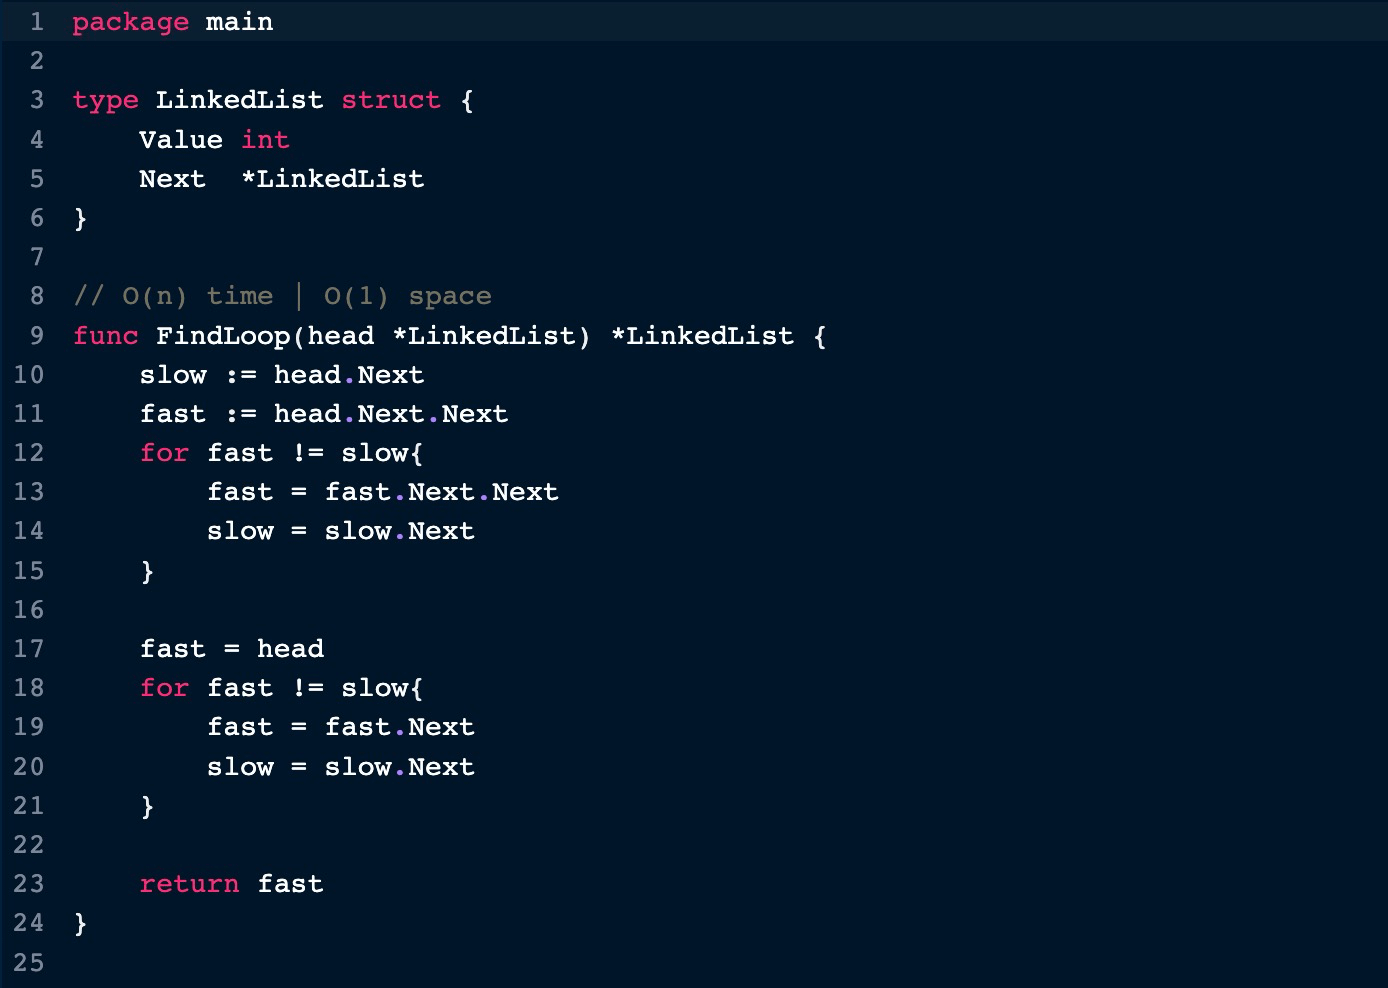Viewport: 1388px width, 988px height.
Task: Click 'head.Next.Next' expression on line 11
Action: [x=390, y=414]
